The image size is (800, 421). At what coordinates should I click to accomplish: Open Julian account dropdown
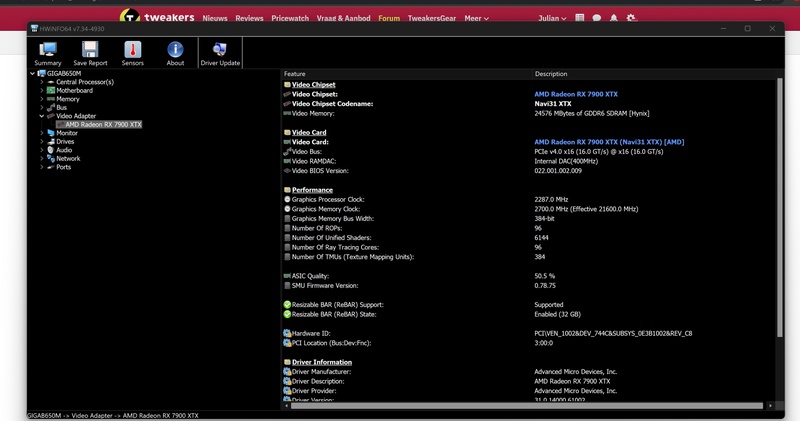pyautogui.click(x=552, y=18)
